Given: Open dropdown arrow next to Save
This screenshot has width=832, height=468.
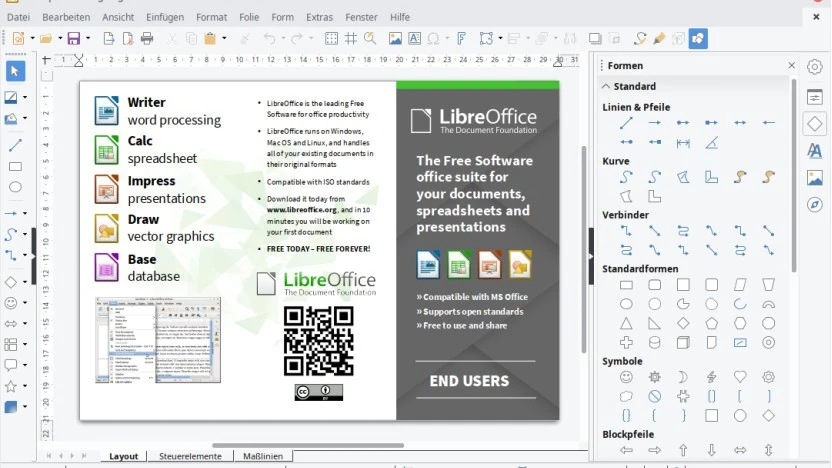Looking at the screenshot, I should (88, 39).
